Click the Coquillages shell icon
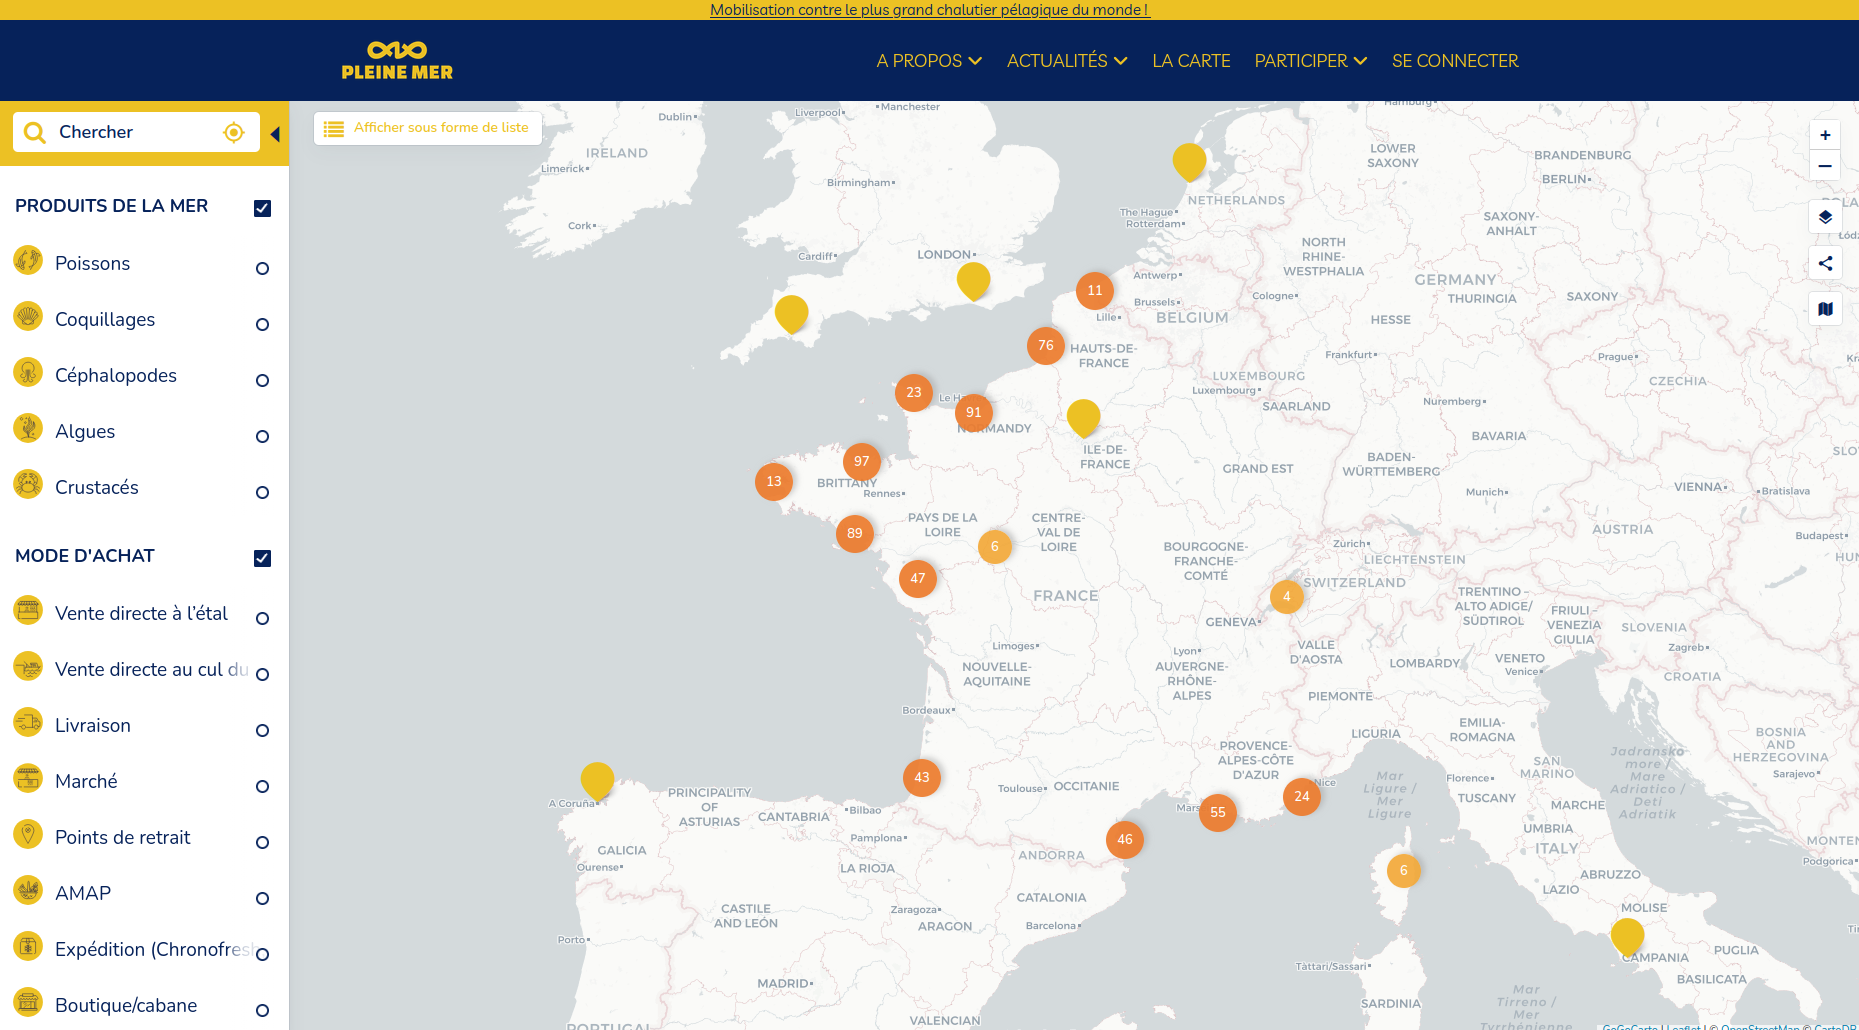This screenshot has width=1859, height=1030. point(29,318)
